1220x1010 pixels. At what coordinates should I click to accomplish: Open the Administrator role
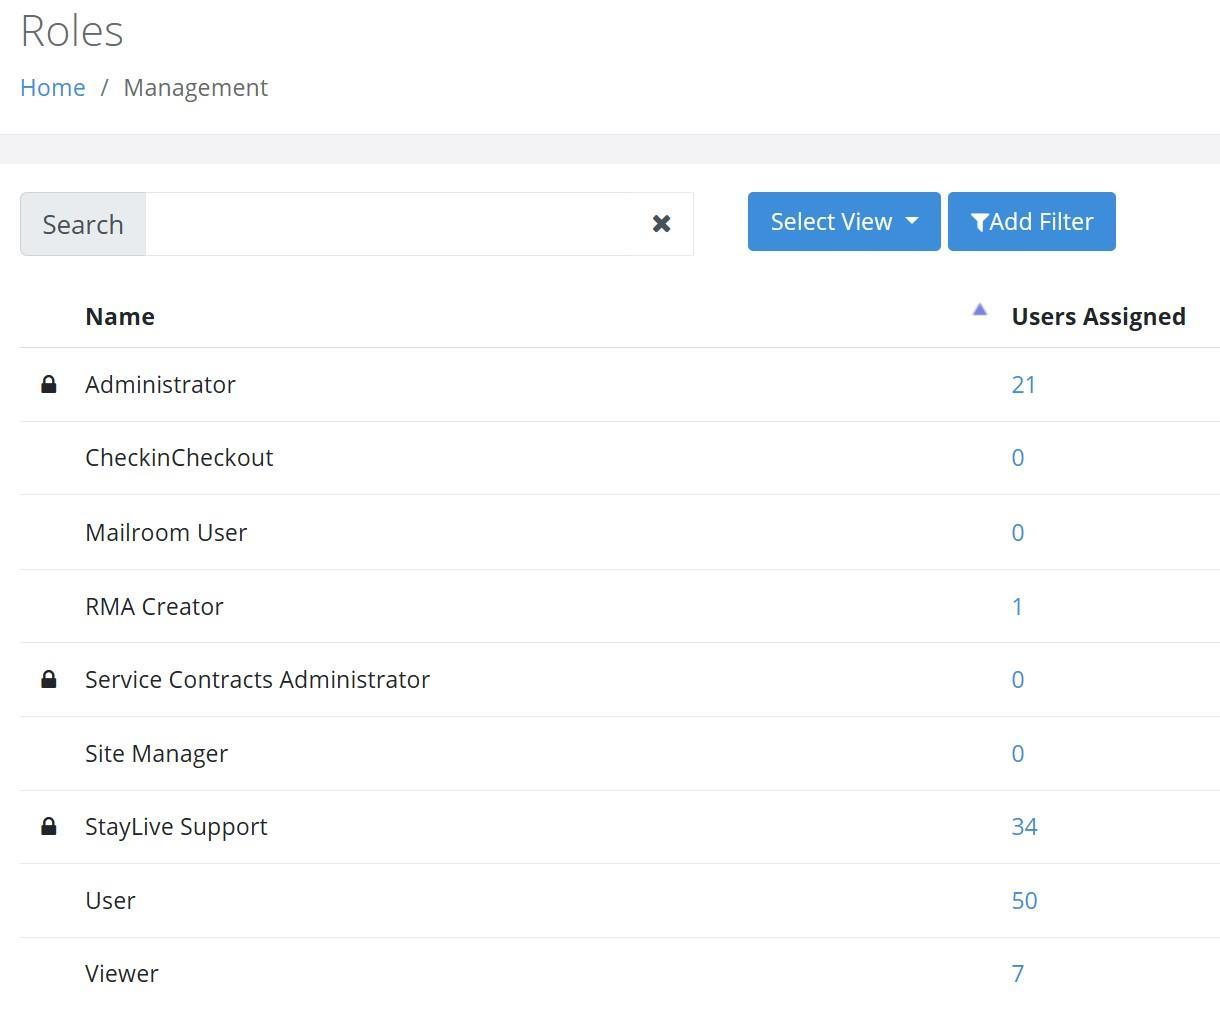[x=160, y=384]
